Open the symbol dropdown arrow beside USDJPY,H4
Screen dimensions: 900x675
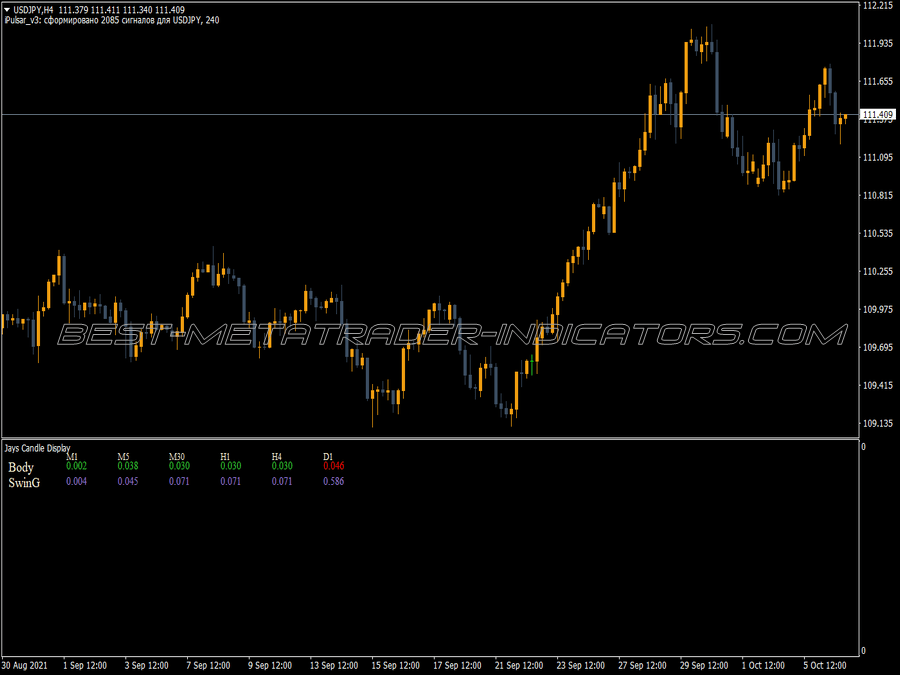7,7
